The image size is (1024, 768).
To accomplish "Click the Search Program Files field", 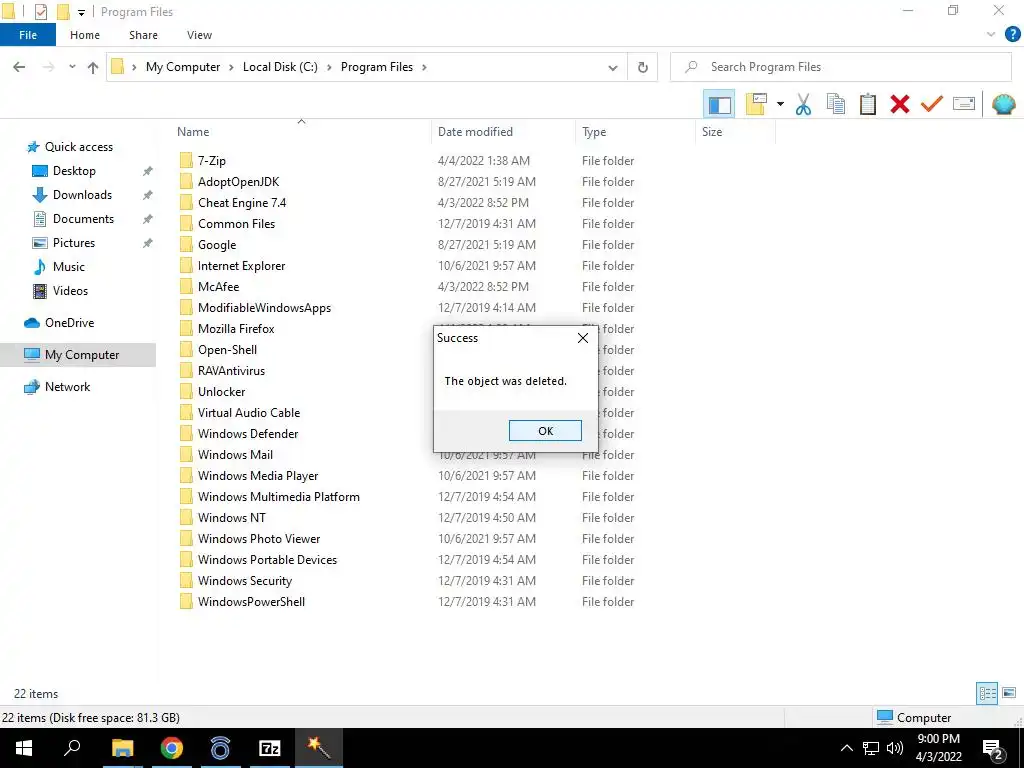I will (x=840, y=67).
